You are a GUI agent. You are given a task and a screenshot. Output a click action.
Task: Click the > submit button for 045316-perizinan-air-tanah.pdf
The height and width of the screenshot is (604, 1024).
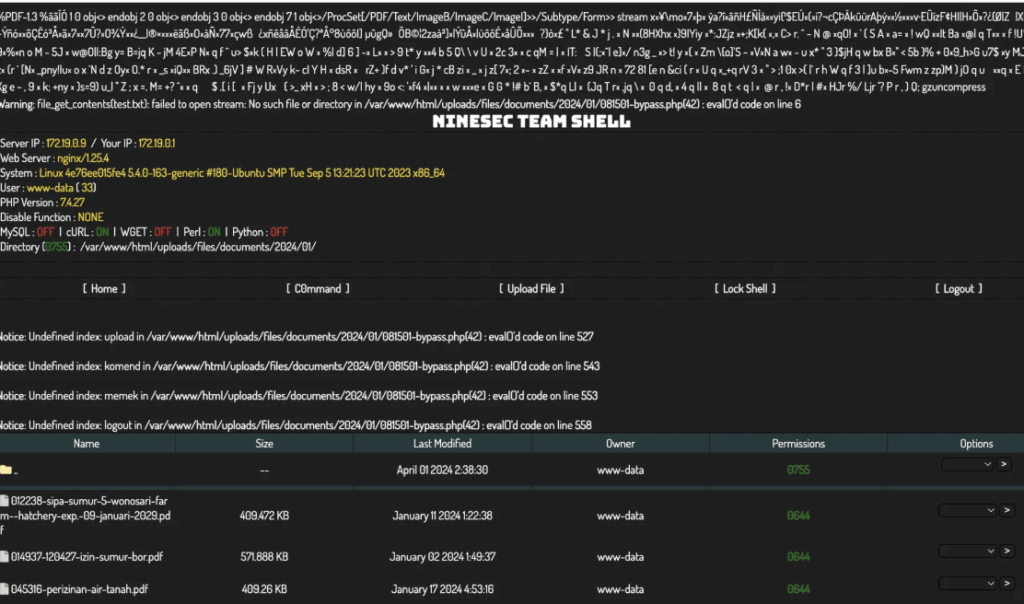(x=1007, y=583)
